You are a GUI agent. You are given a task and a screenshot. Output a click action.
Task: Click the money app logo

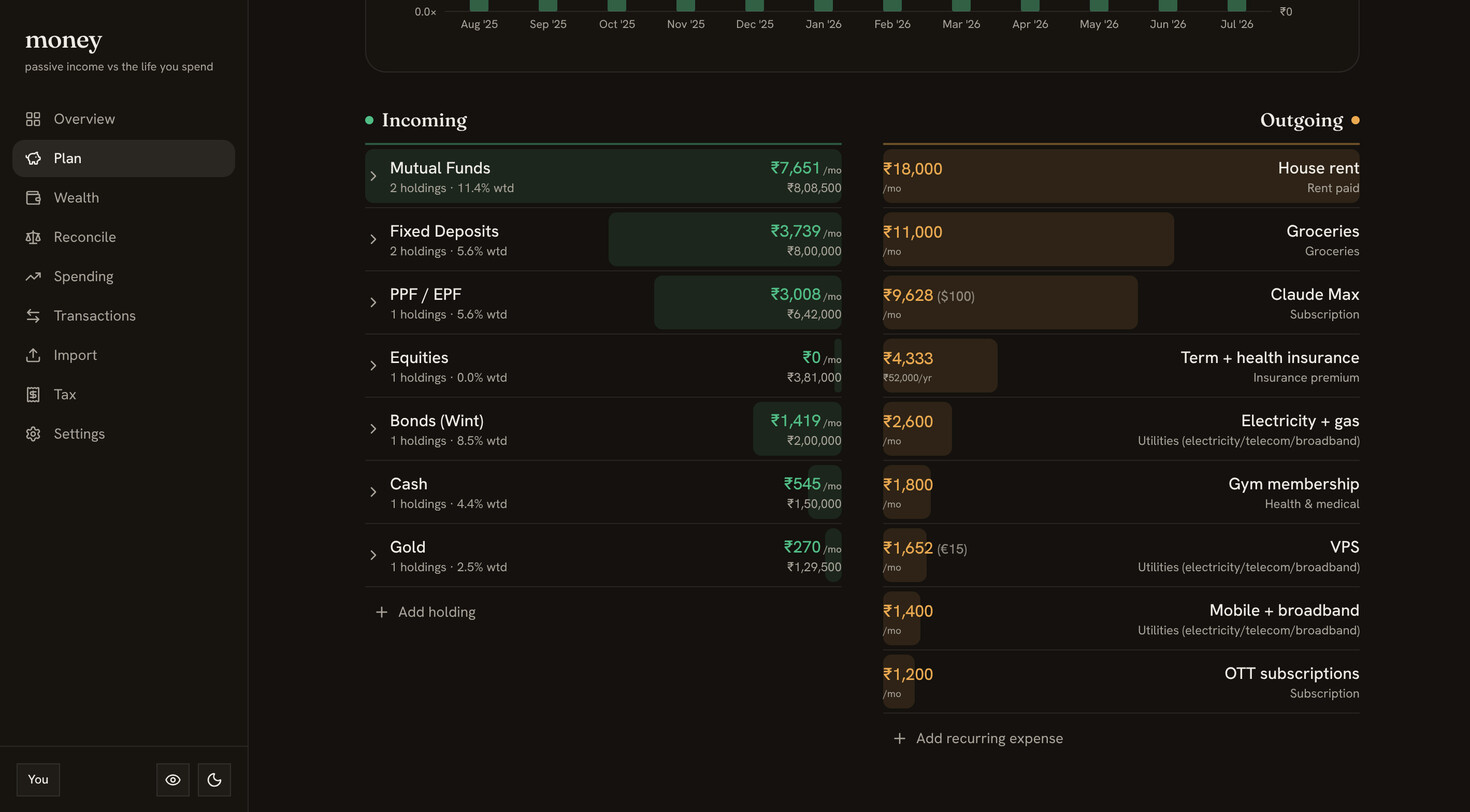pos(64,42)
